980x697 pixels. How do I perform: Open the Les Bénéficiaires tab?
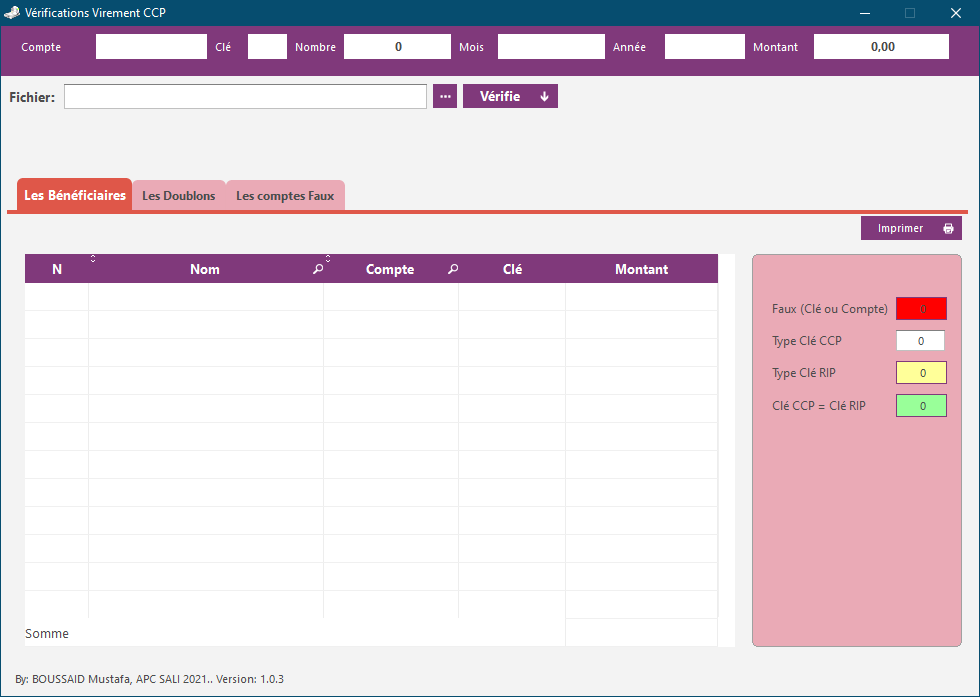pyautogui.click(x=75, y=196)
